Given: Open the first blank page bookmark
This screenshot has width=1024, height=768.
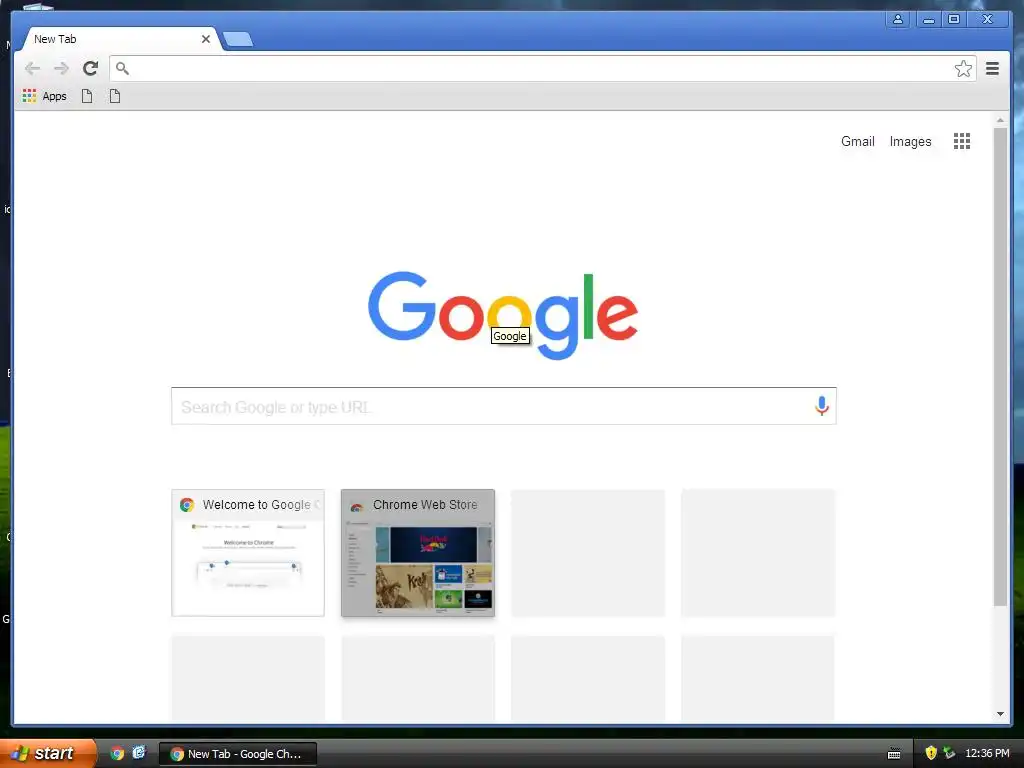Looking at the screenshot, I should (87, 96).
